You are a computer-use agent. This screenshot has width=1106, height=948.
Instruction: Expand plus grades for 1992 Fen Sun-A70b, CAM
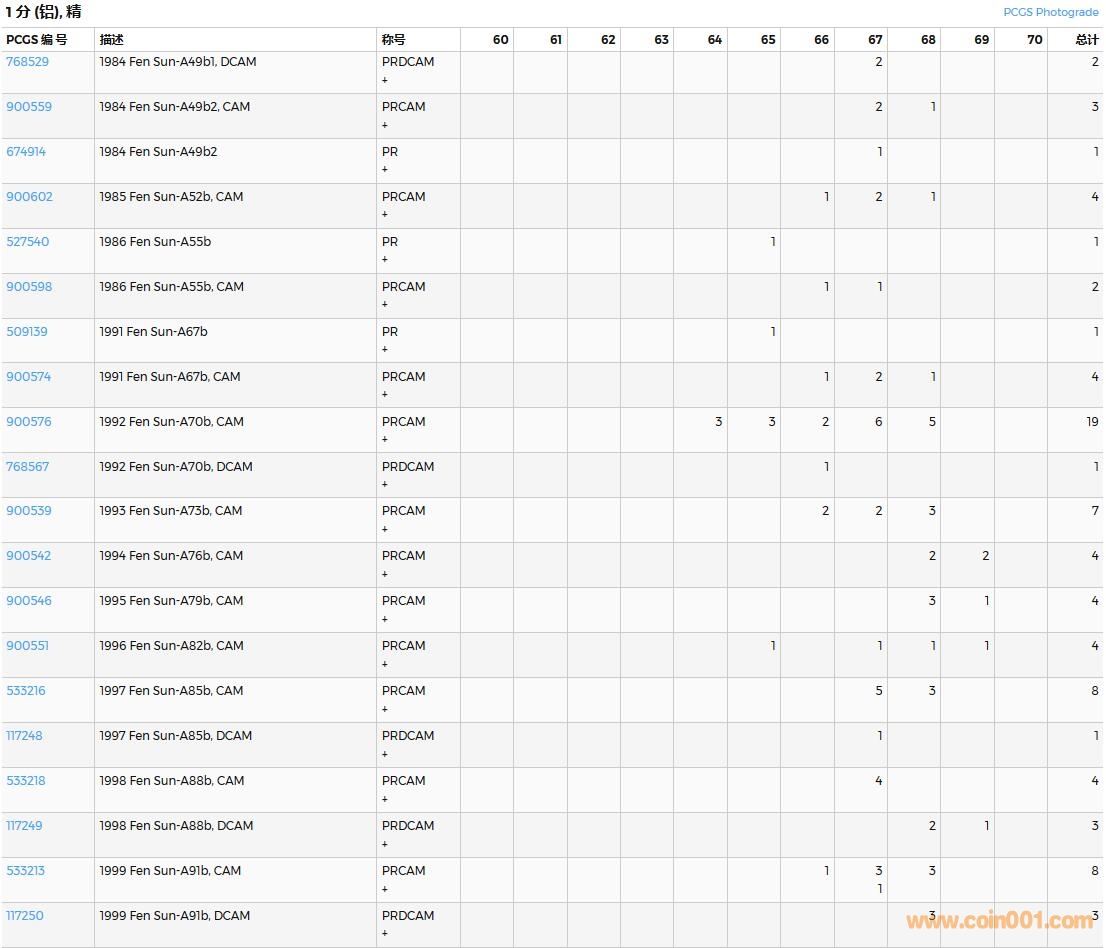[385, 440]
